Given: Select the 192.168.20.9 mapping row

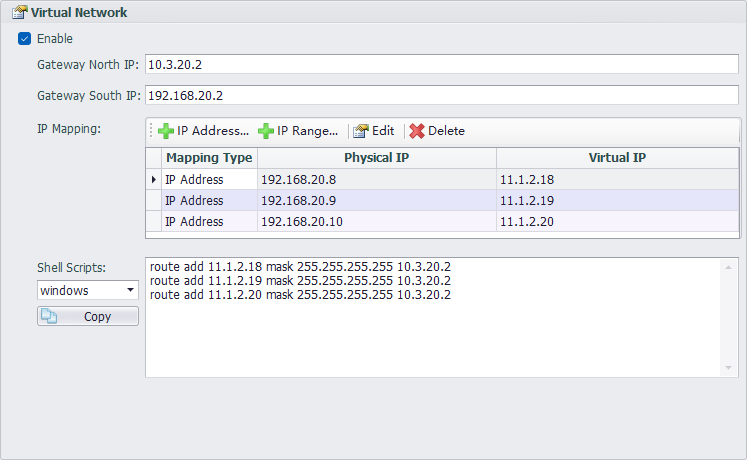Looking at the screenshot, I should click(x=376, y=201).
